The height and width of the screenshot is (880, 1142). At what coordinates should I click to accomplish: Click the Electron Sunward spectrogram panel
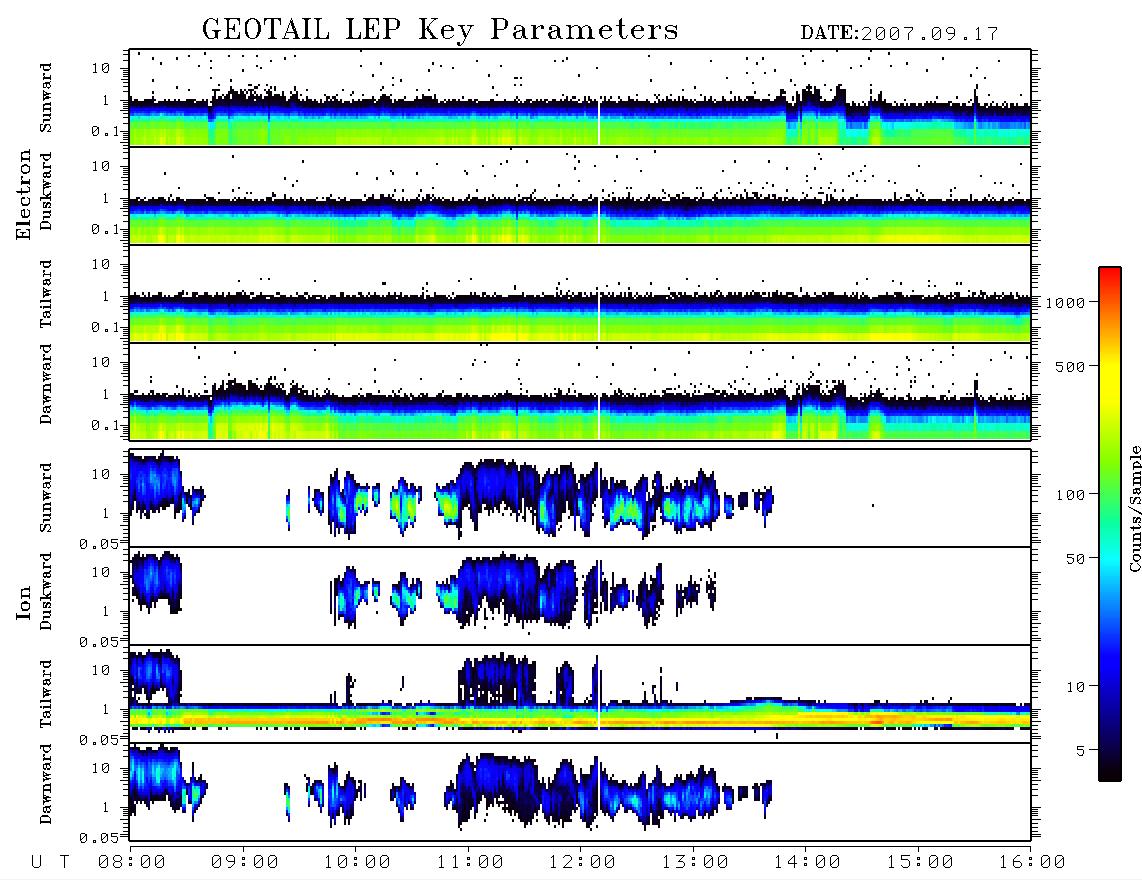click(580, 98)
